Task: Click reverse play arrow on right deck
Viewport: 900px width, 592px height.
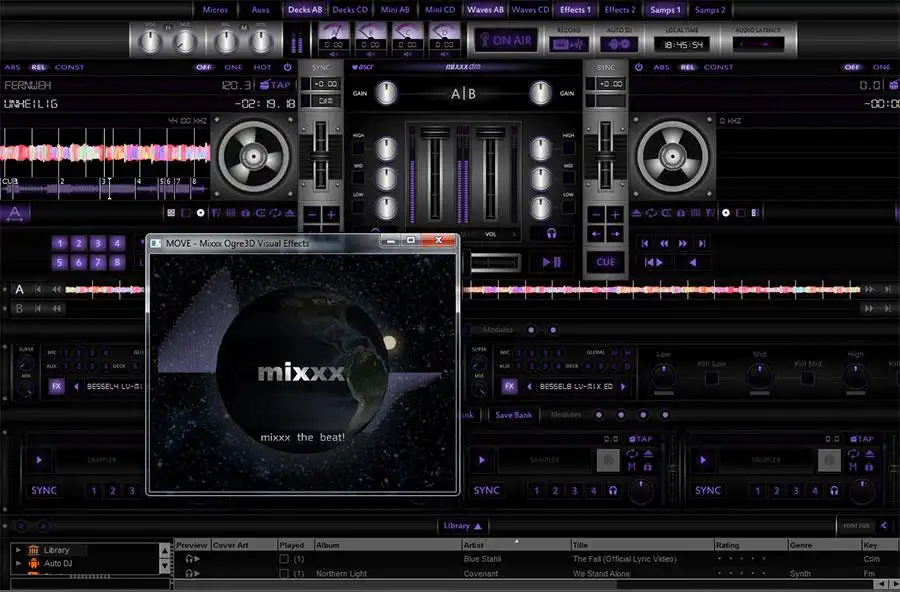Action: (x=692, y=262)
